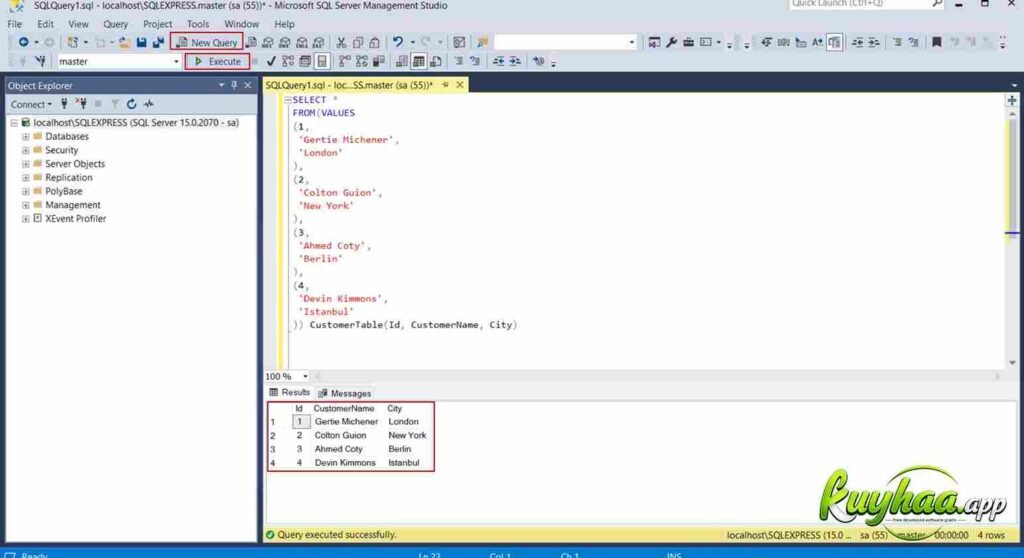Open Activity Monitor from Object Explorer toolbar
1024x558 pixels.
click(x=149, y=104)
